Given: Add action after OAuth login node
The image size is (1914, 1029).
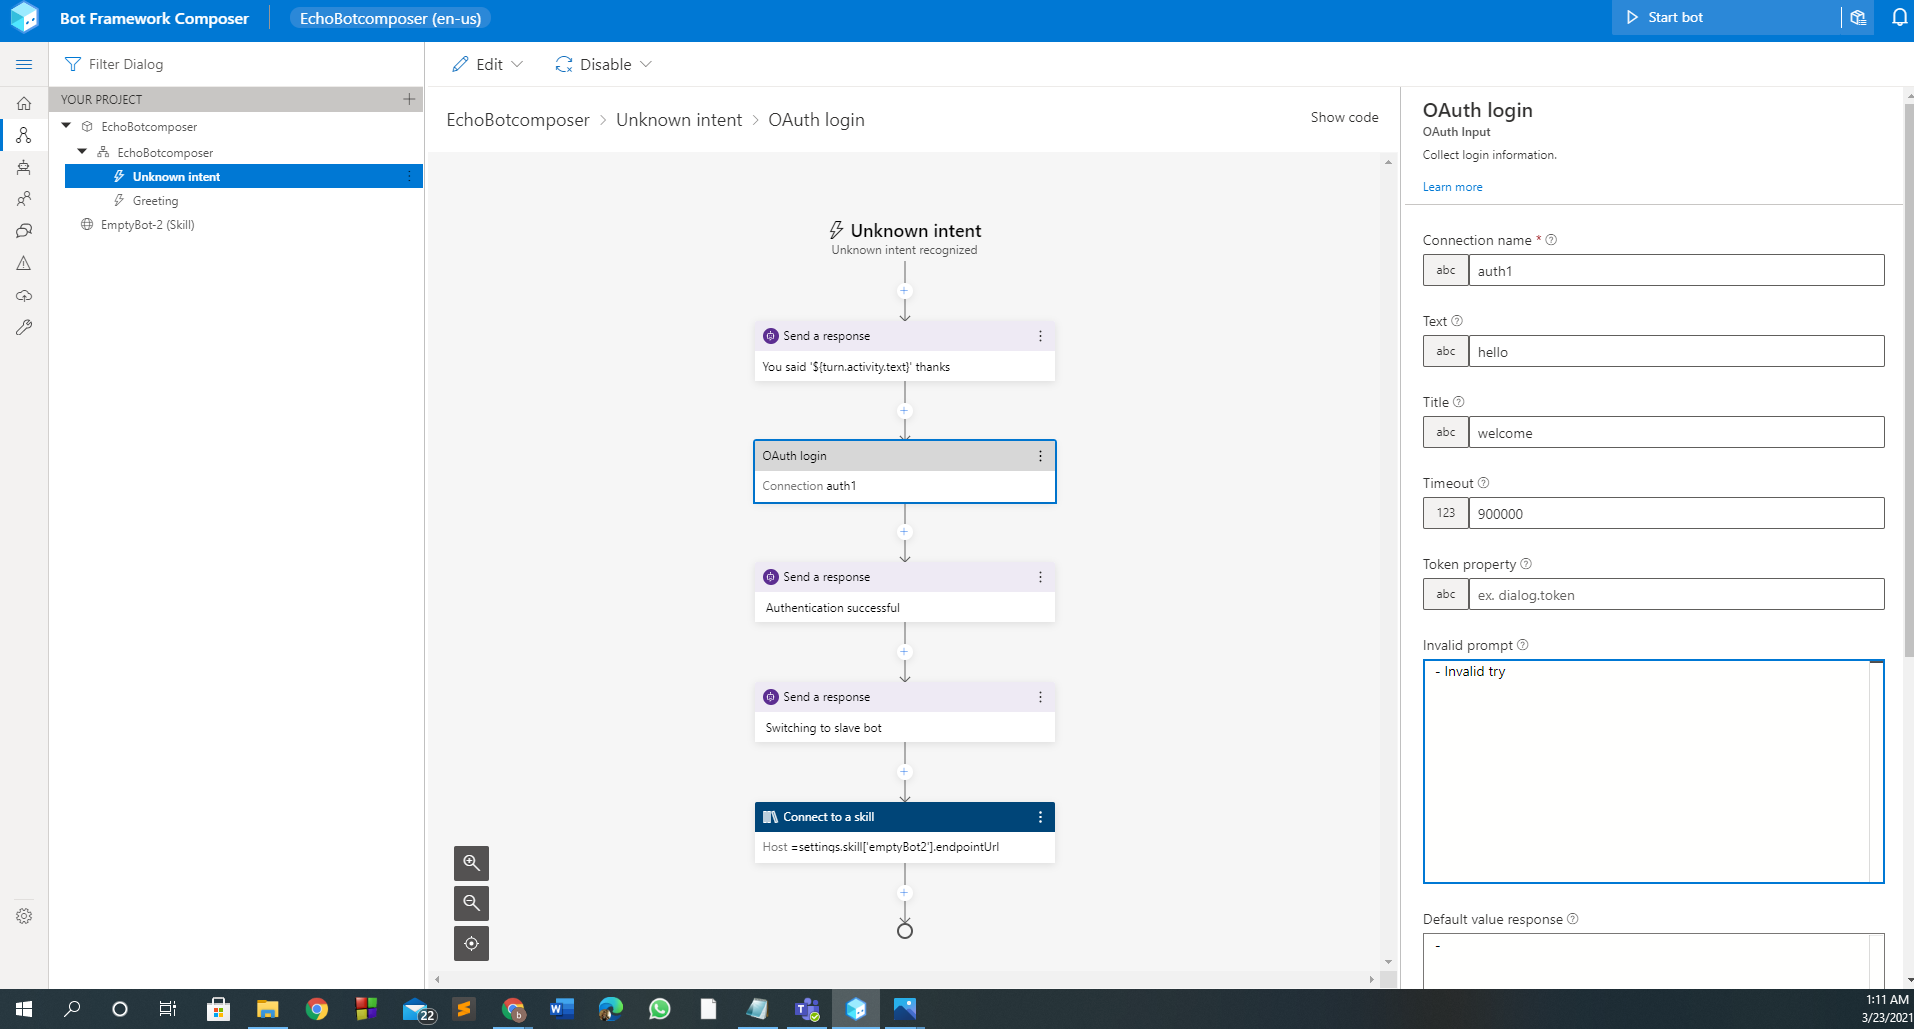Looking at the screenshot, I should [904, 532].
